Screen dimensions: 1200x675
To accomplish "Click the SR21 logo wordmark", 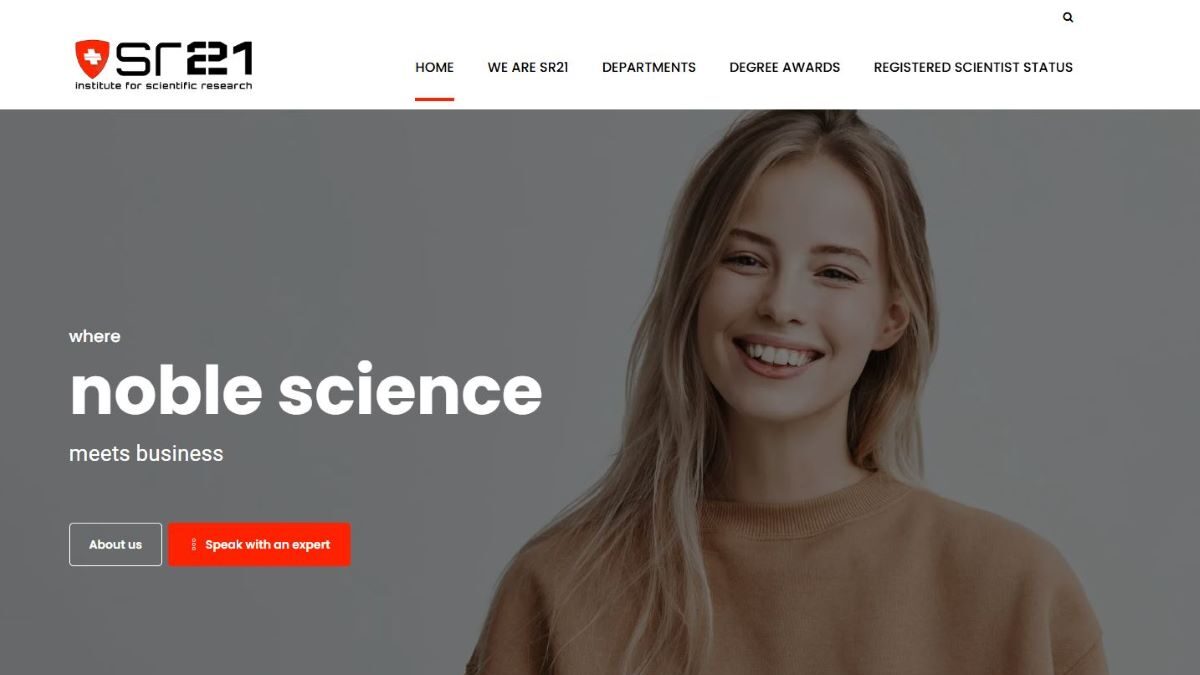I will [183, 59].
